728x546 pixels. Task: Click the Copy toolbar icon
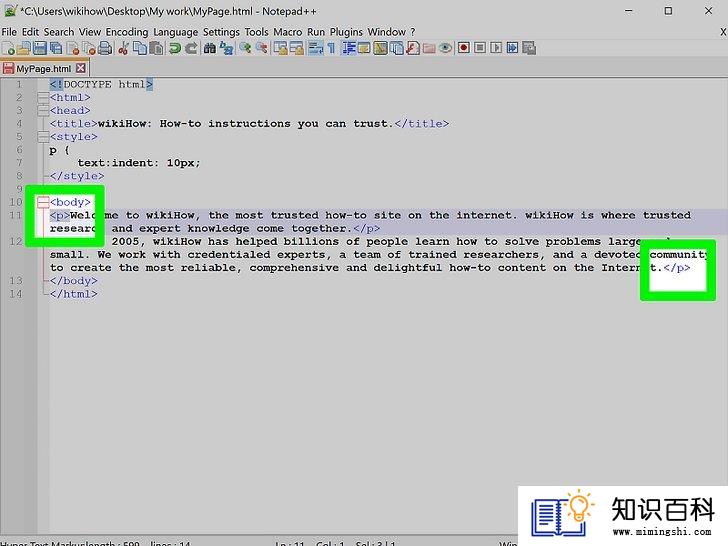[x=140, y=48]
